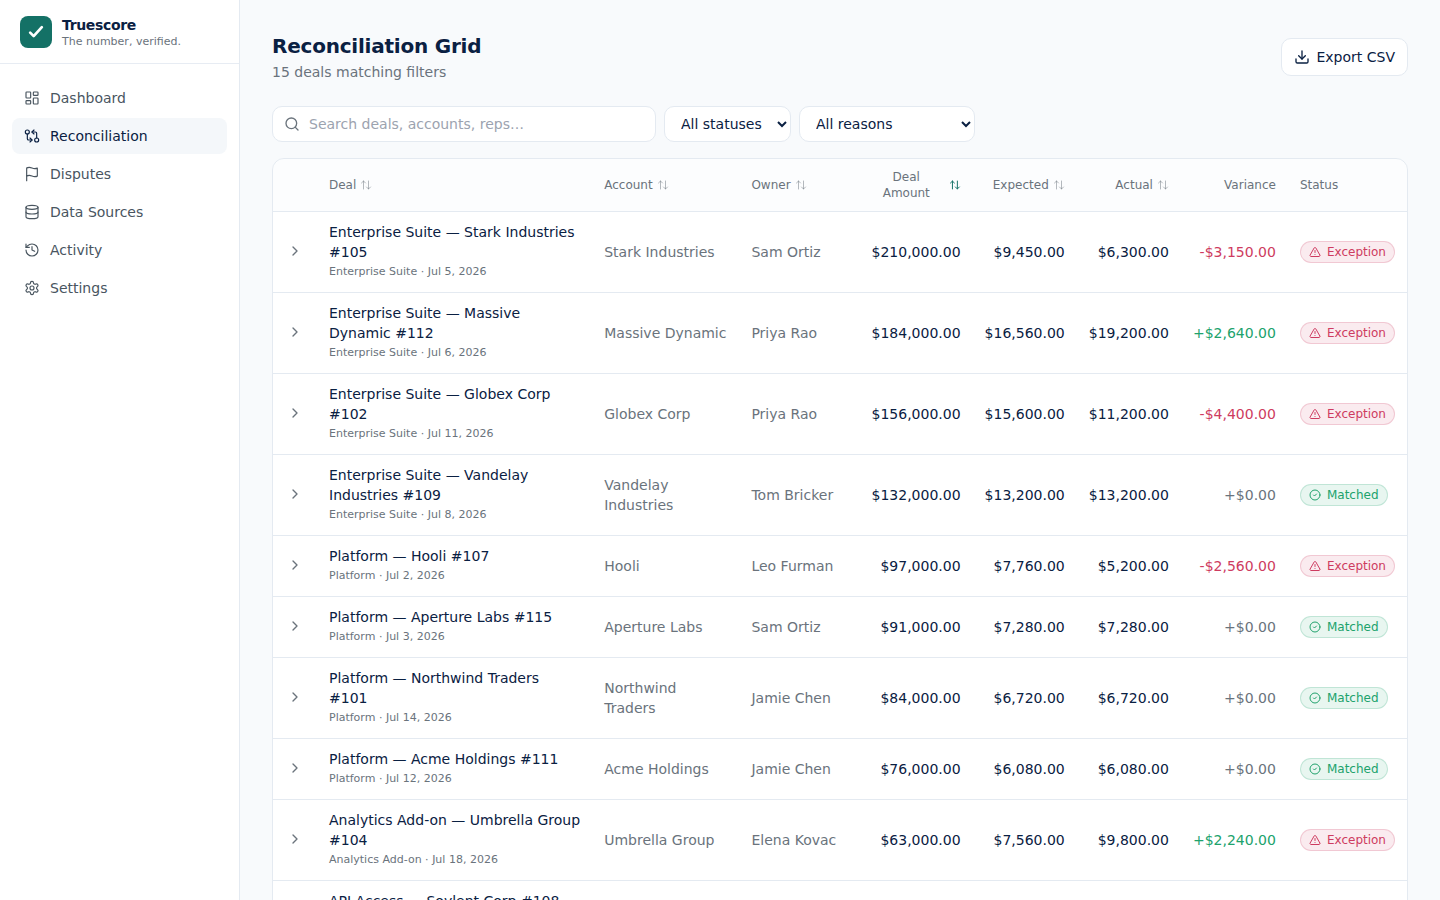This screenshot has height=900, width=1440.
Task: Expand the Stark Industries #105 row
Action: point(295,252)
